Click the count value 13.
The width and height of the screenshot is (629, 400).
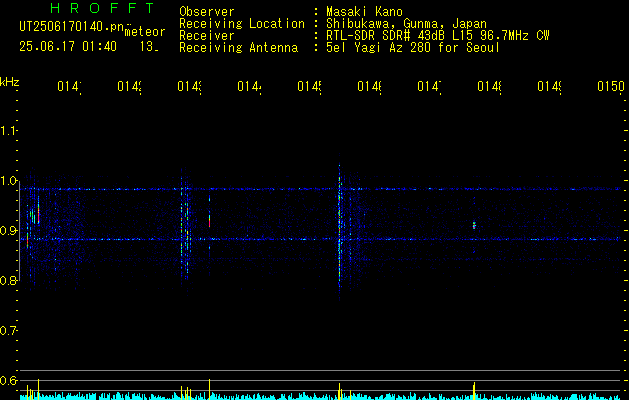coord(149,47)
